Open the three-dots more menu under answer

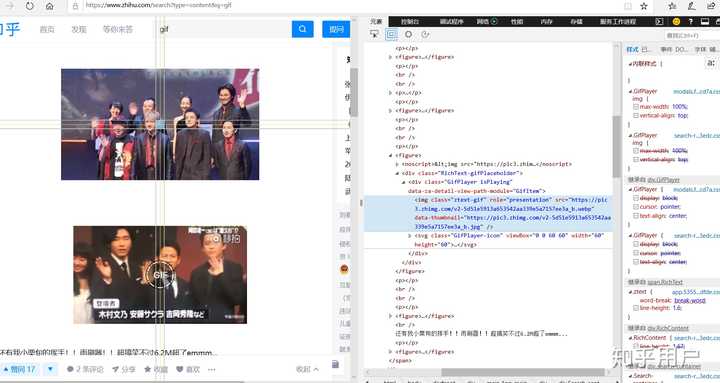pyautogui.click(x=212, y=369)
